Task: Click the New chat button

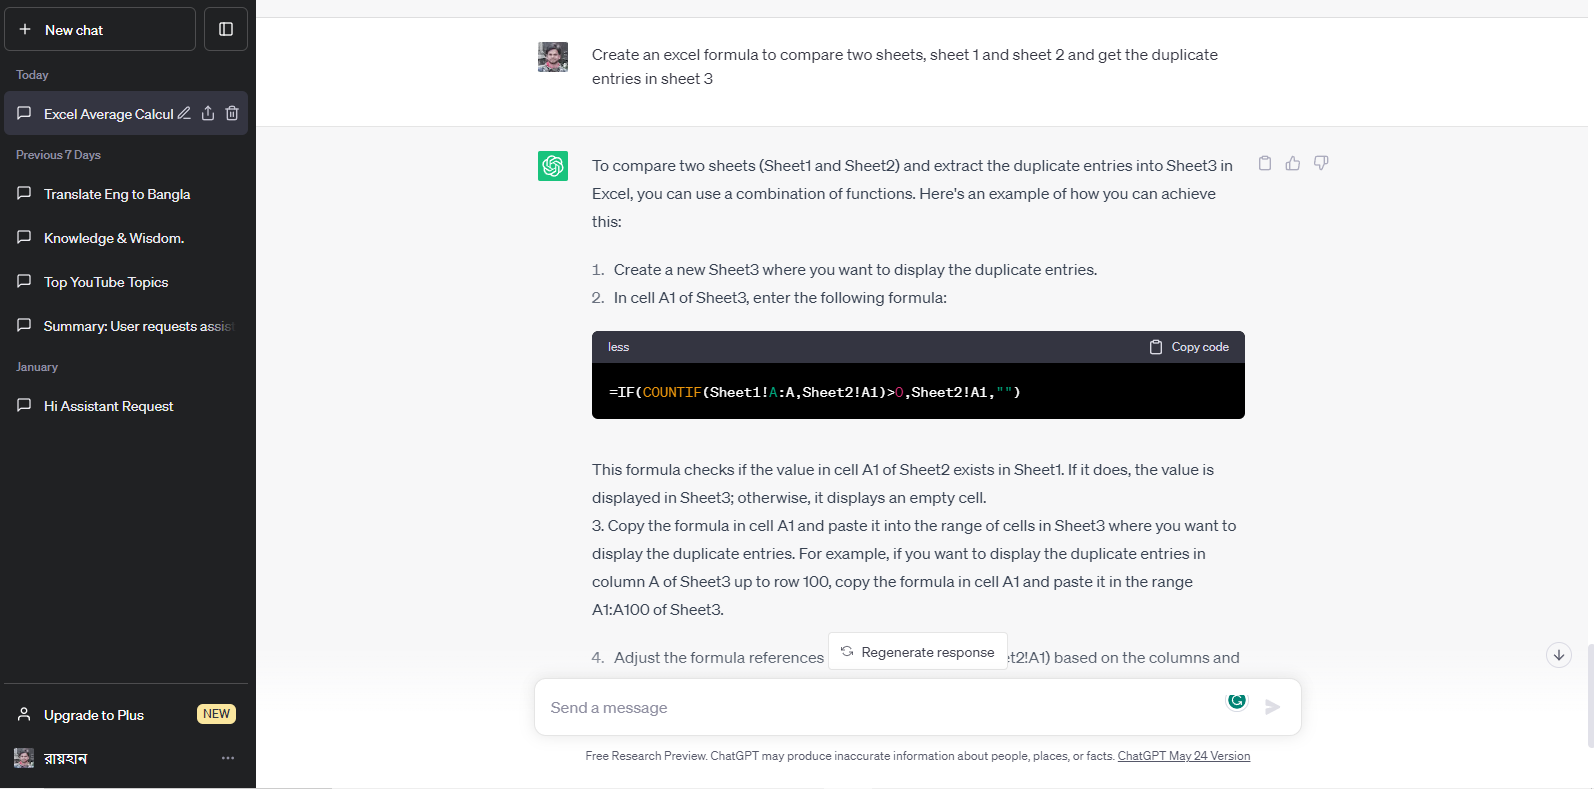Action: click(x=100, y=29)
